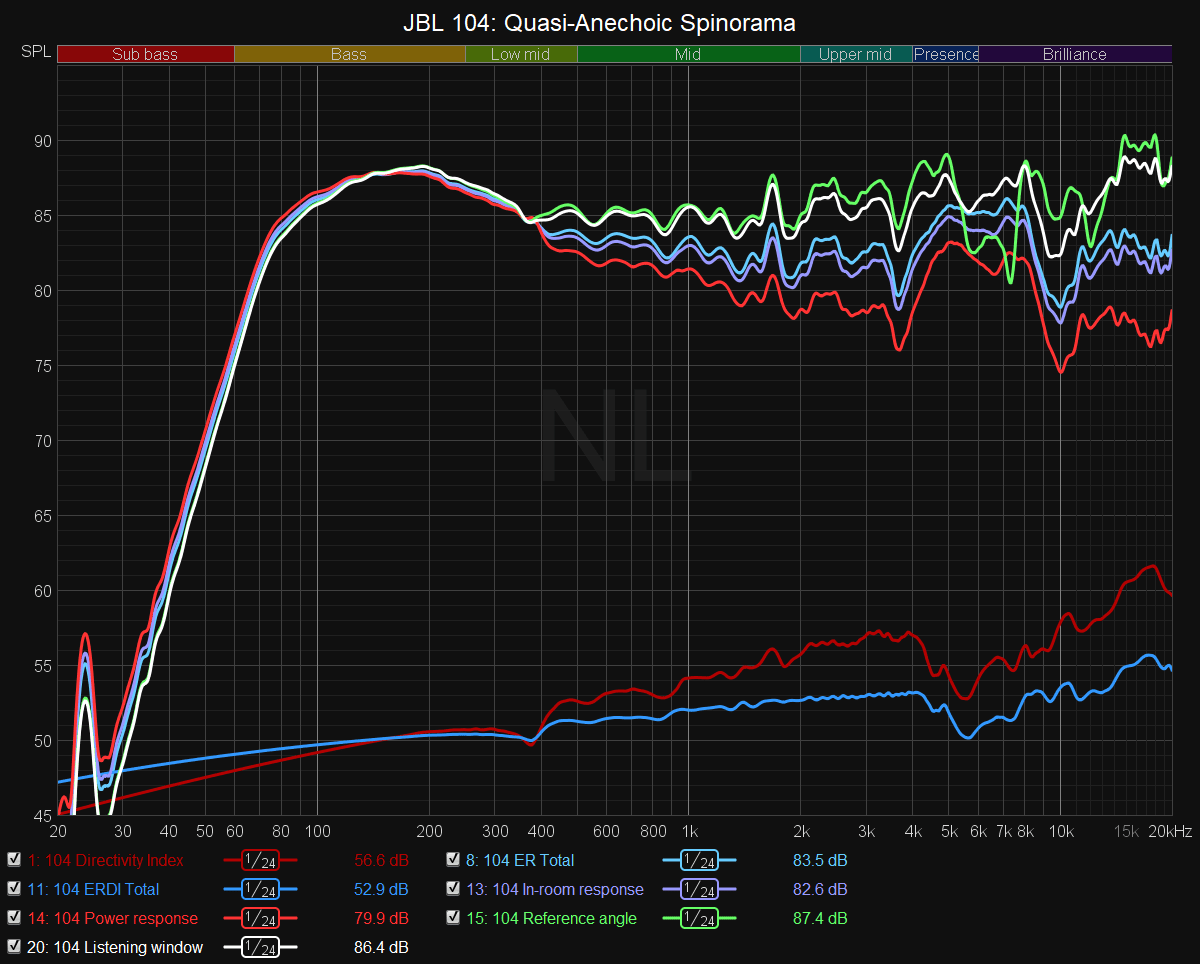
Task: Click the 1/24 smoothing swatch for Listening window
Action: [260, 947]
